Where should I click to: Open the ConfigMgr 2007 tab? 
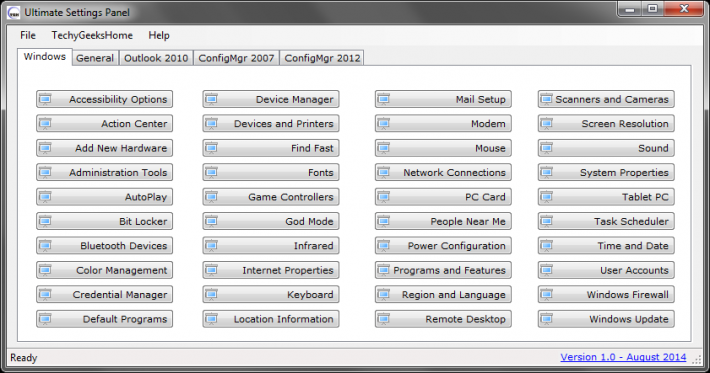click(x=236, y=58)
